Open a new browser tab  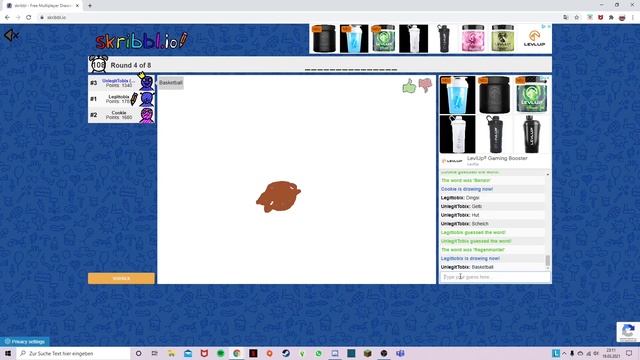point(90,6)
